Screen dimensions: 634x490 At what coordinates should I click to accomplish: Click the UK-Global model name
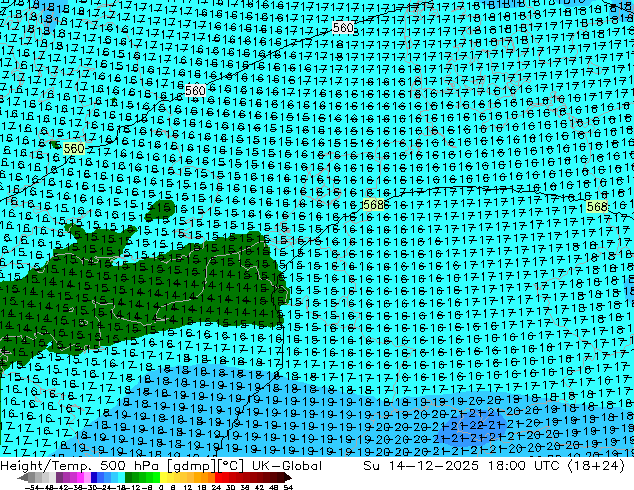(x=287, y=466)
